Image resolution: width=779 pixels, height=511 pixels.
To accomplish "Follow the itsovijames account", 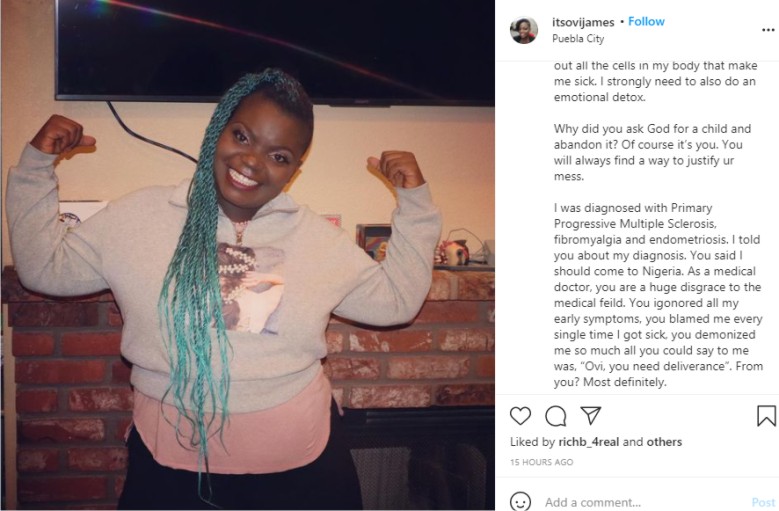I will pyautogui.click(x=646, y=22).
